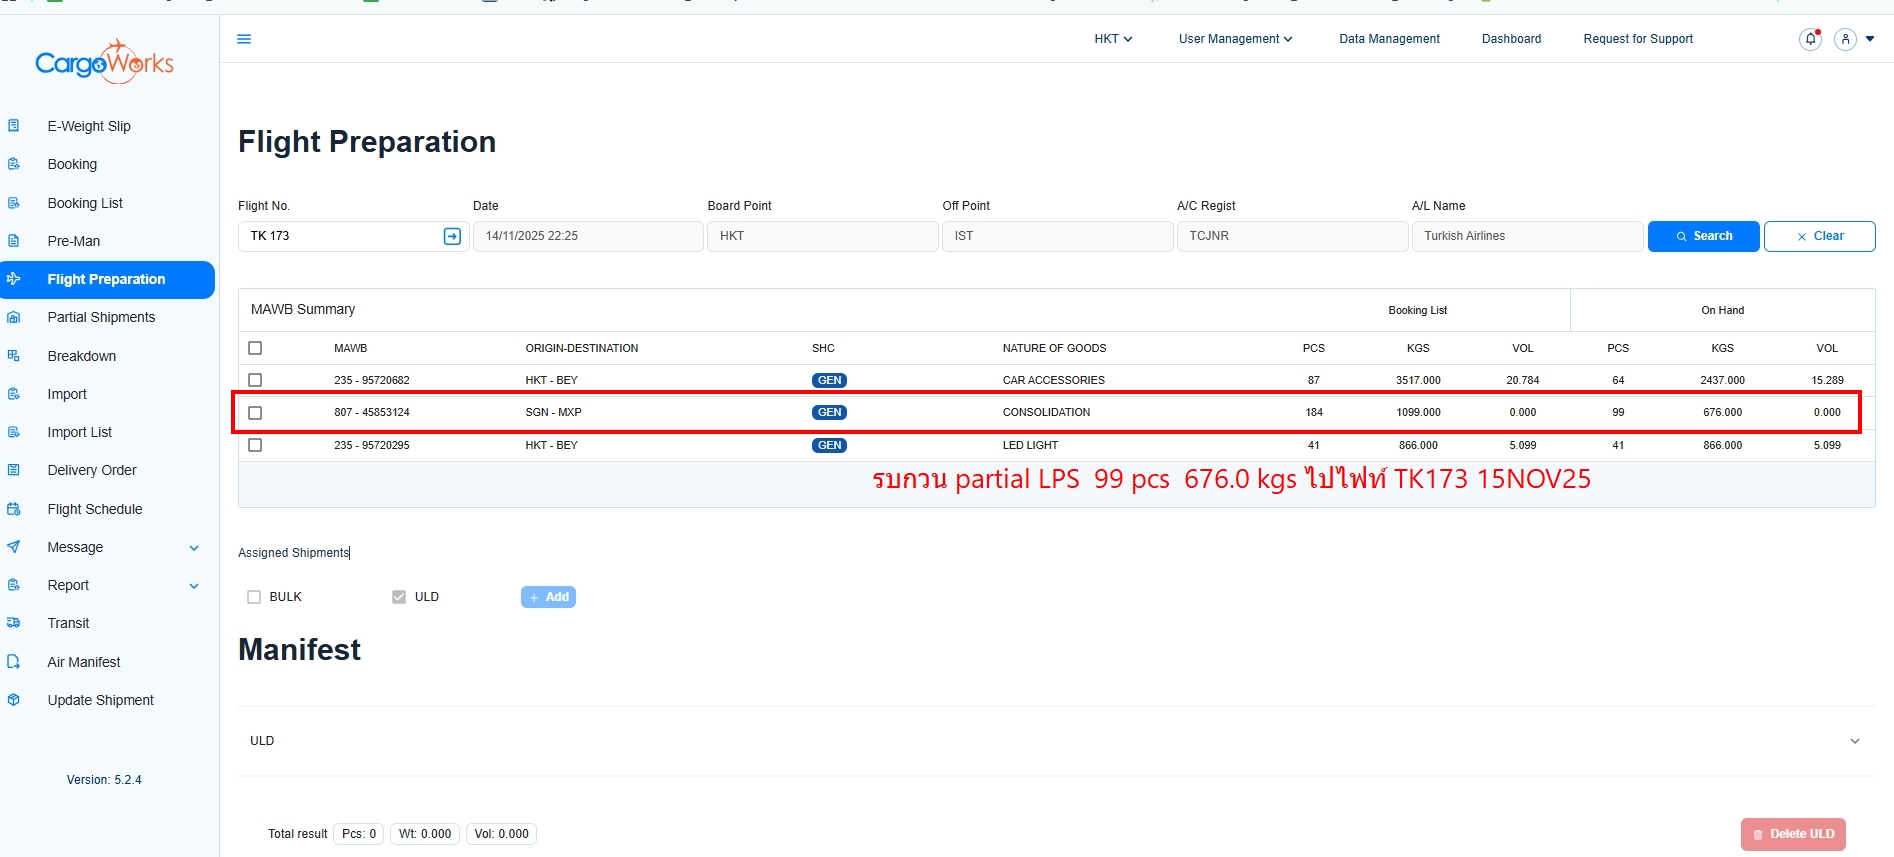The width and height of the screenshot is (1894, 857).
Task: Click the hamburger menu icon
Action: [244, 39]
